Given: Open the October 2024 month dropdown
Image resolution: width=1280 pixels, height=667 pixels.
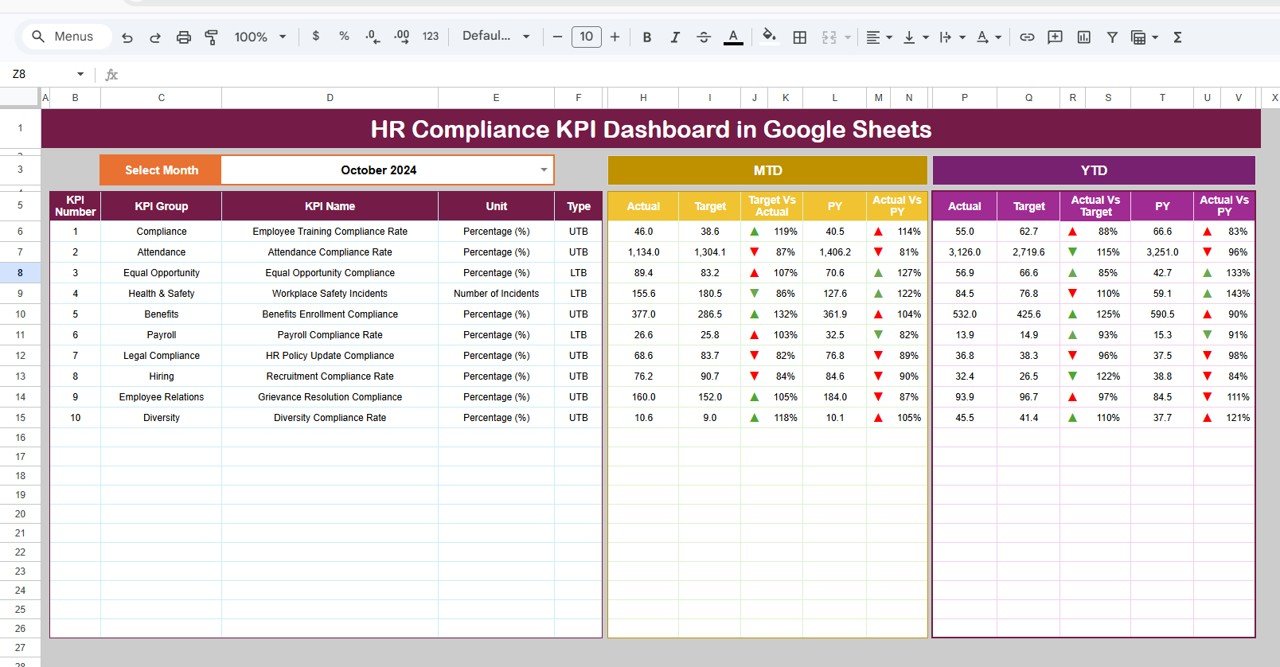Looking at the screenshot, I should [543, 170].
